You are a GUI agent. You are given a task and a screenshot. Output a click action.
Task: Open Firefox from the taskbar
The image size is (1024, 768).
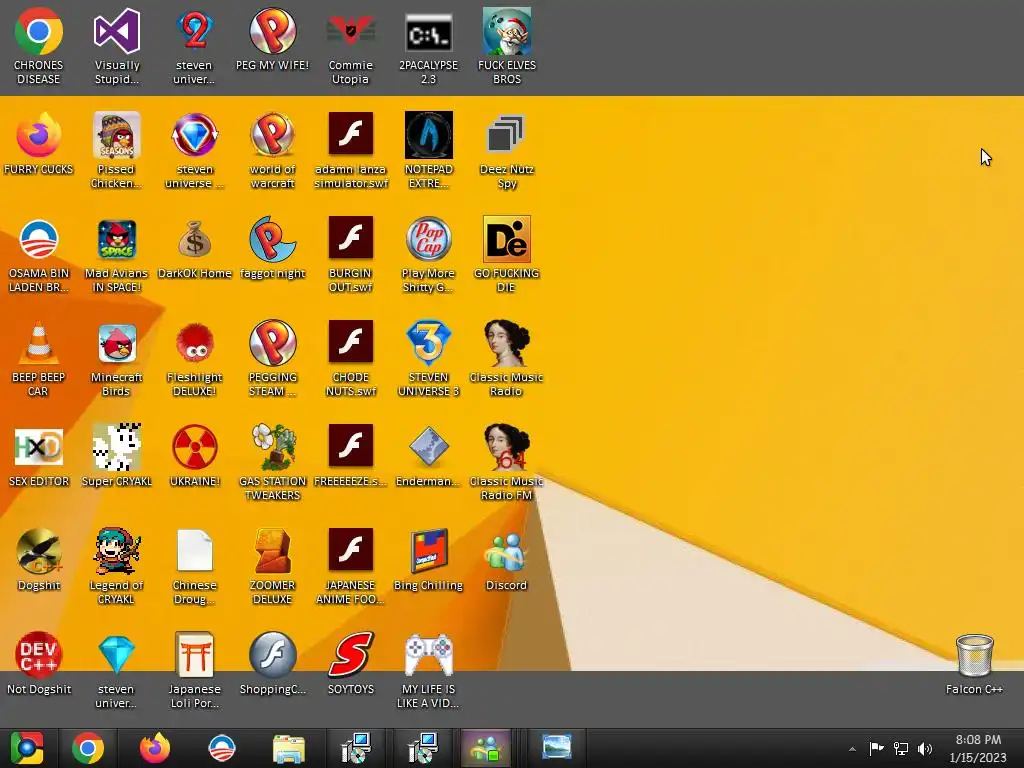click(155, 748)
